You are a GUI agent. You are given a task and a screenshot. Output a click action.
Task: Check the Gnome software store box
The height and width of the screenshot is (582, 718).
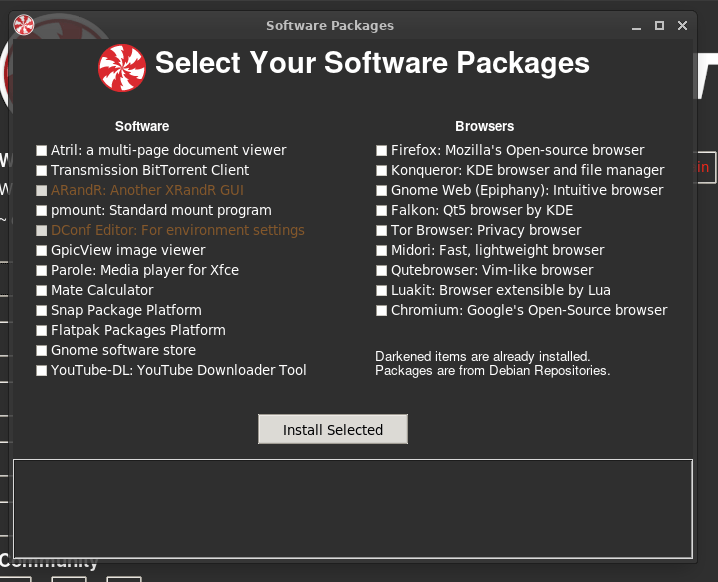[x=42, y=350]
